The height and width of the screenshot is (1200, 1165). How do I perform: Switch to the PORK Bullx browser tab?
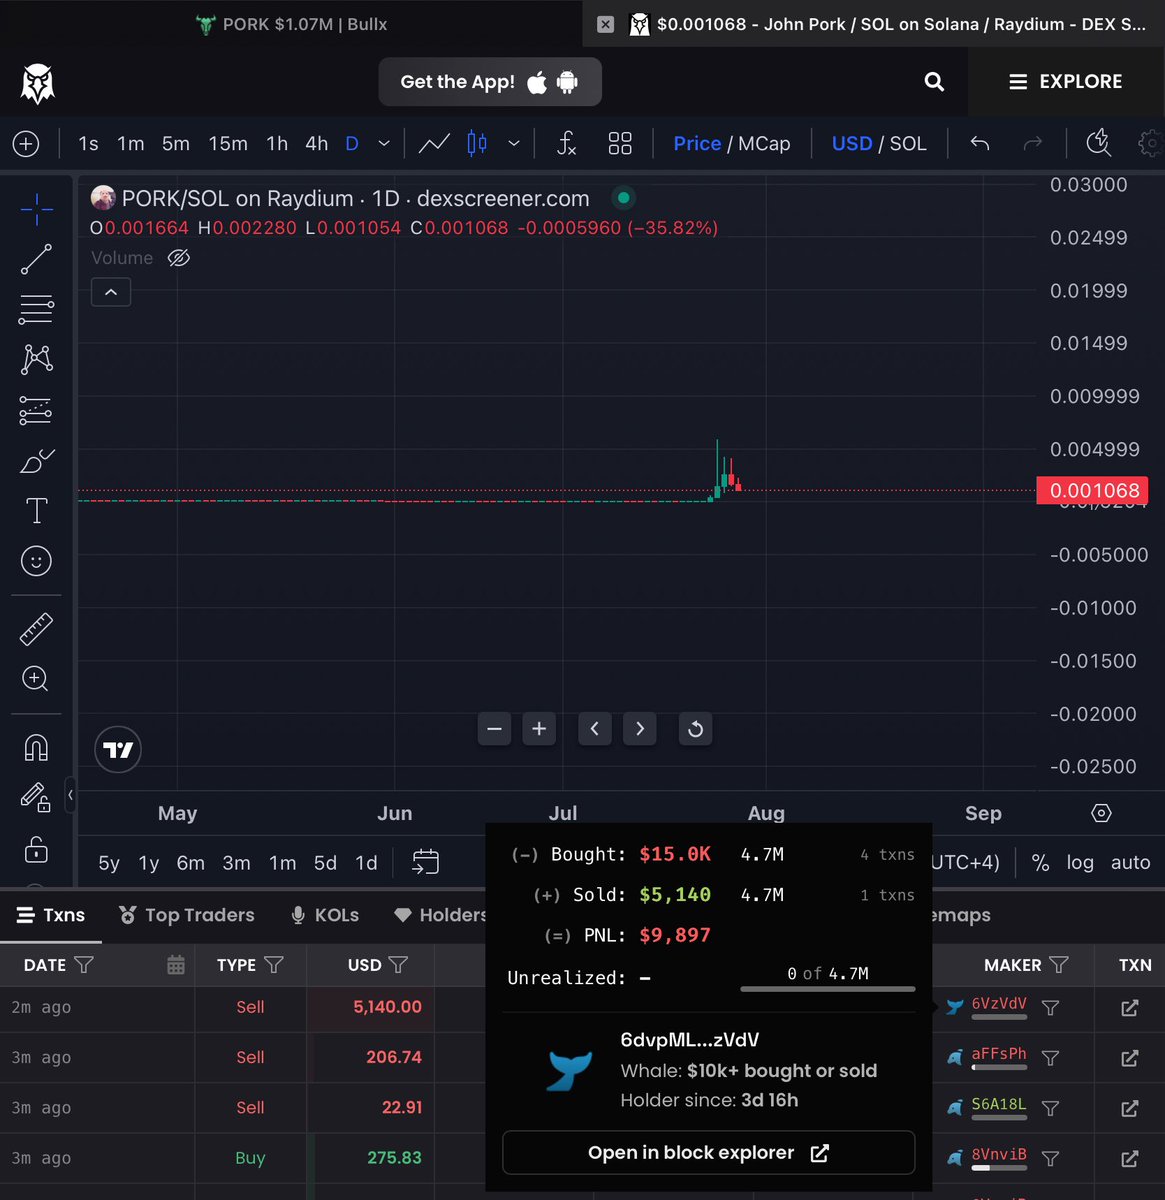(291, 24)
